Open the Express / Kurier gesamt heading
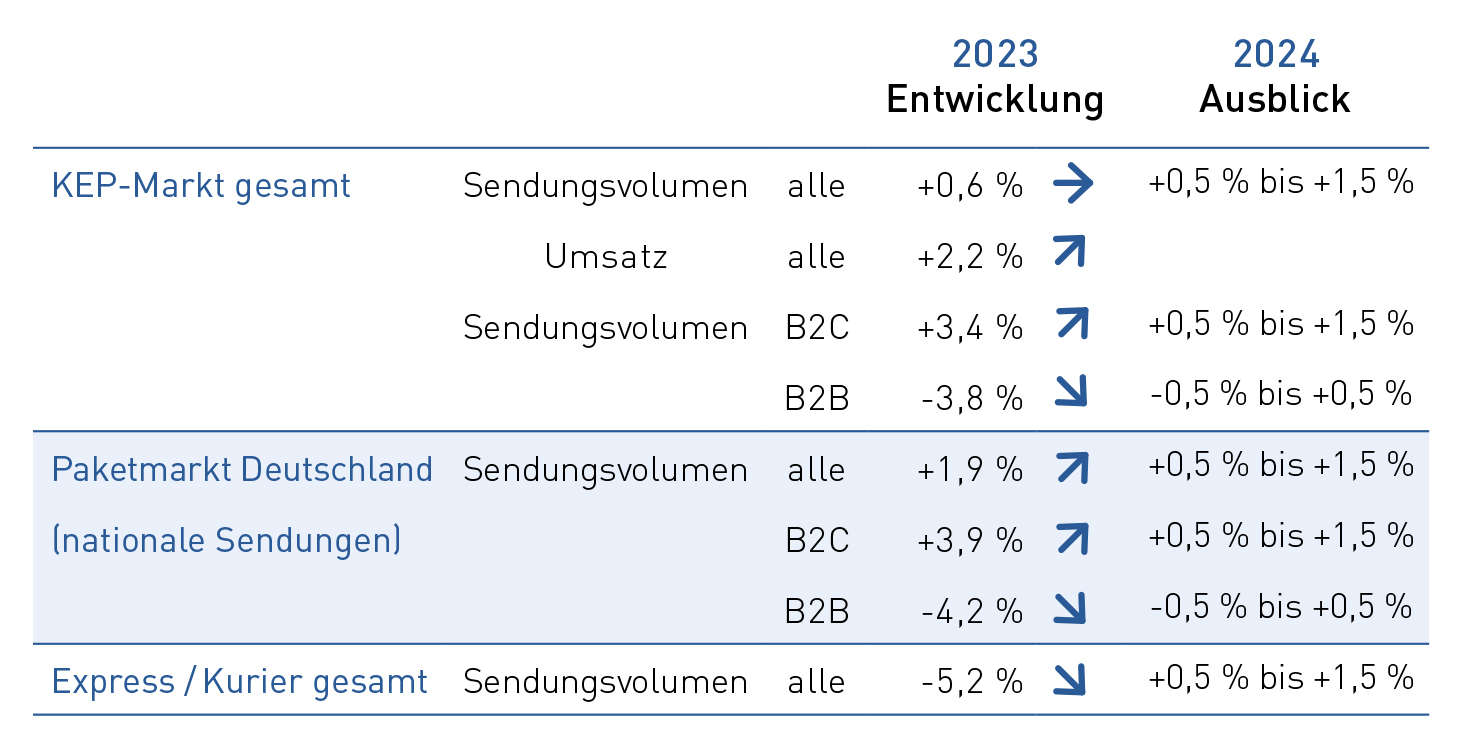This screenshot has width=1462, height=746. 239,682
